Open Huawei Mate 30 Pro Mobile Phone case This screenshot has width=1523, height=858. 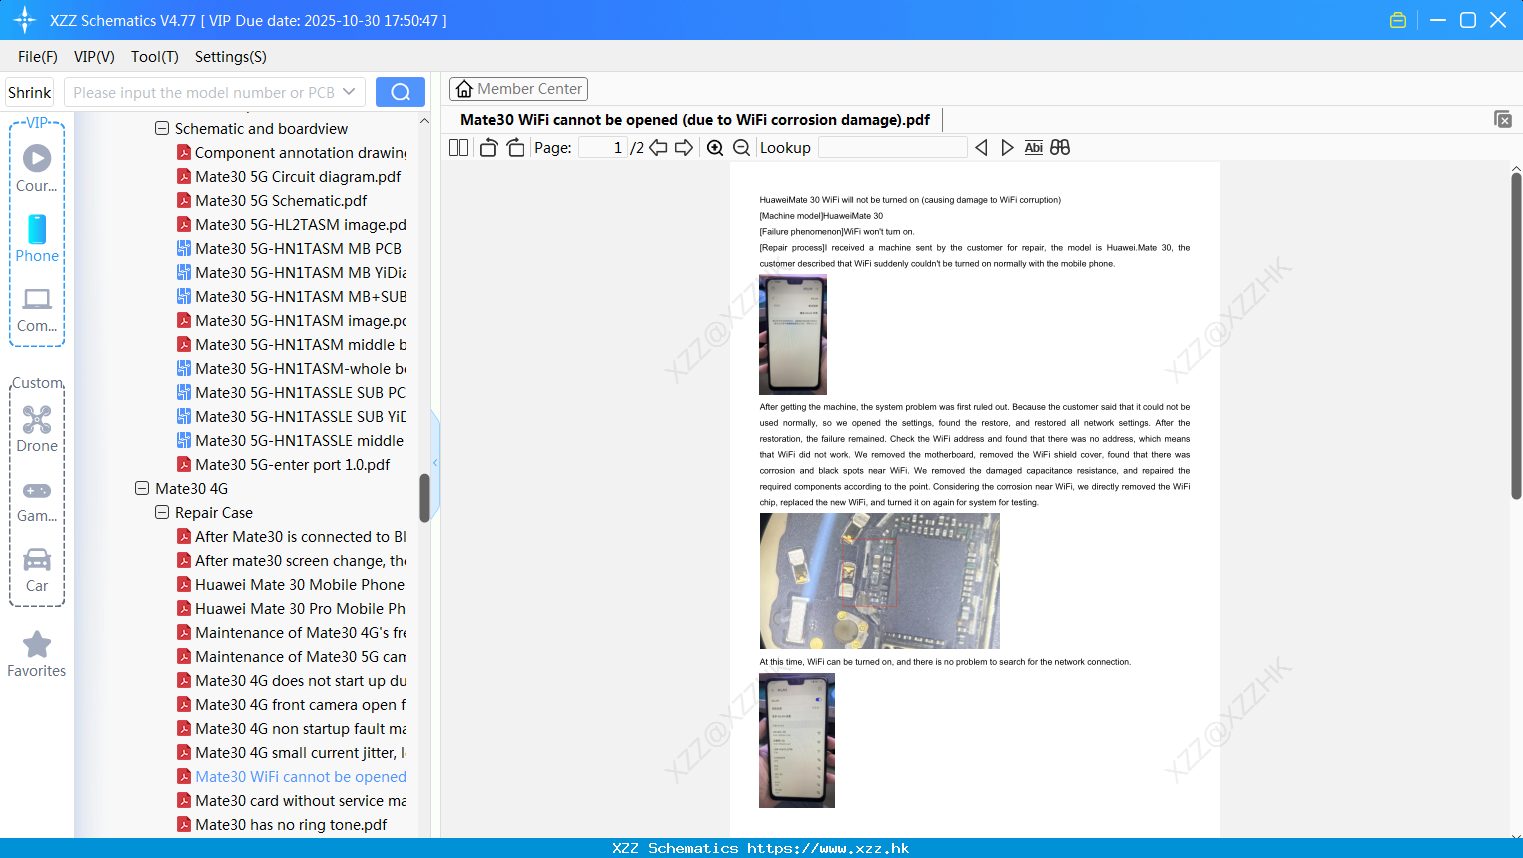click(292, 609)
